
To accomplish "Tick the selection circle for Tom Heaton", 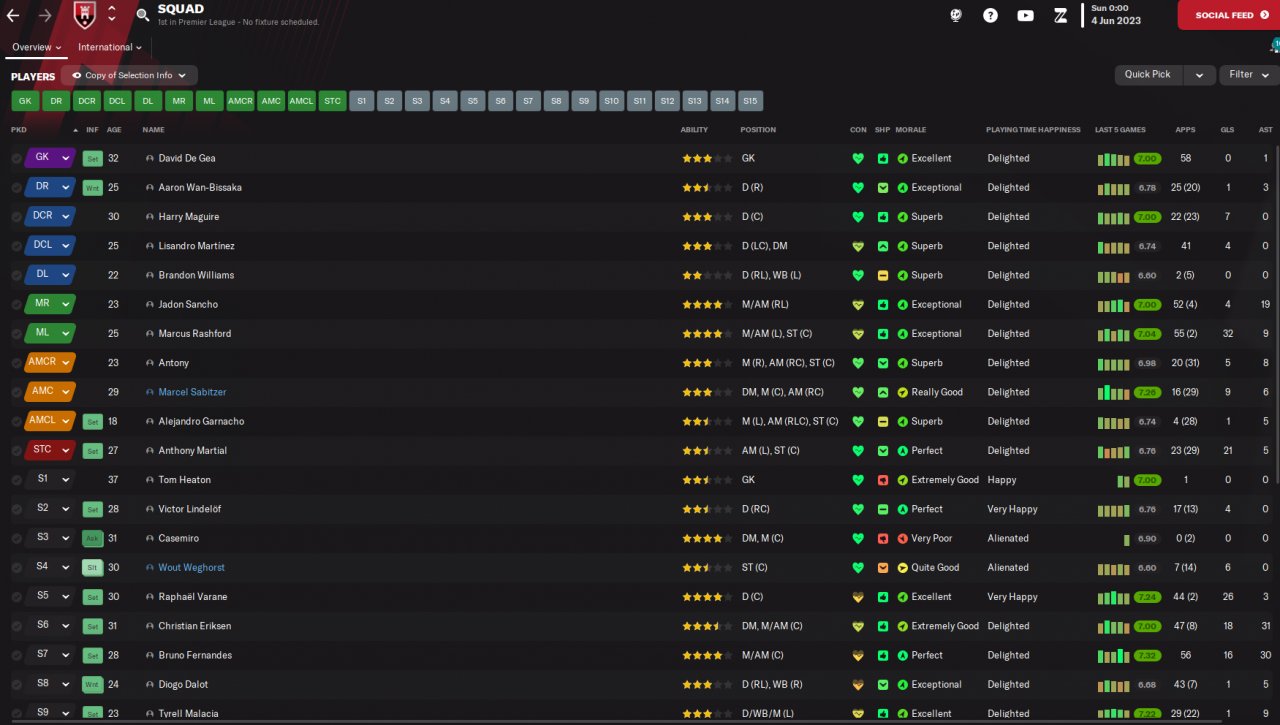I will (16, 480).
